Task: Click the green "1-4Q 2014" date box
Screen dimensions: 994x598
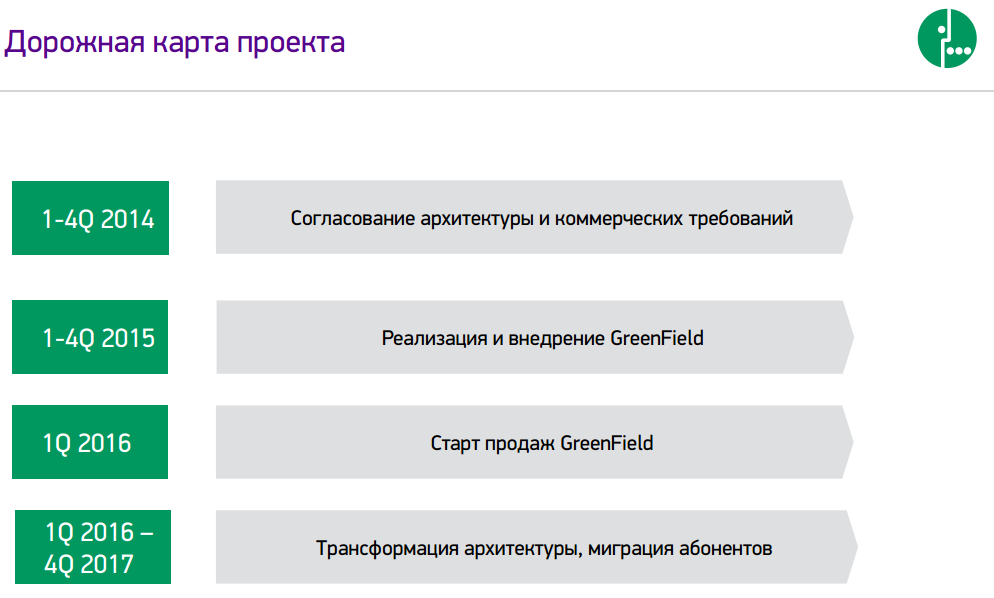Action: (x=91, y=218)
